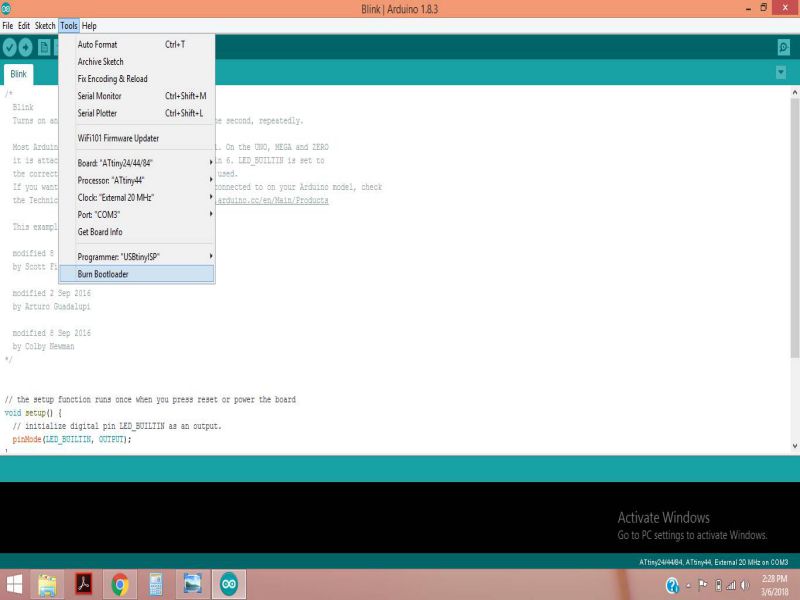The image size is (800, 600).
Task: Click the Arduino taskbar icon
Action: (229, 585)
